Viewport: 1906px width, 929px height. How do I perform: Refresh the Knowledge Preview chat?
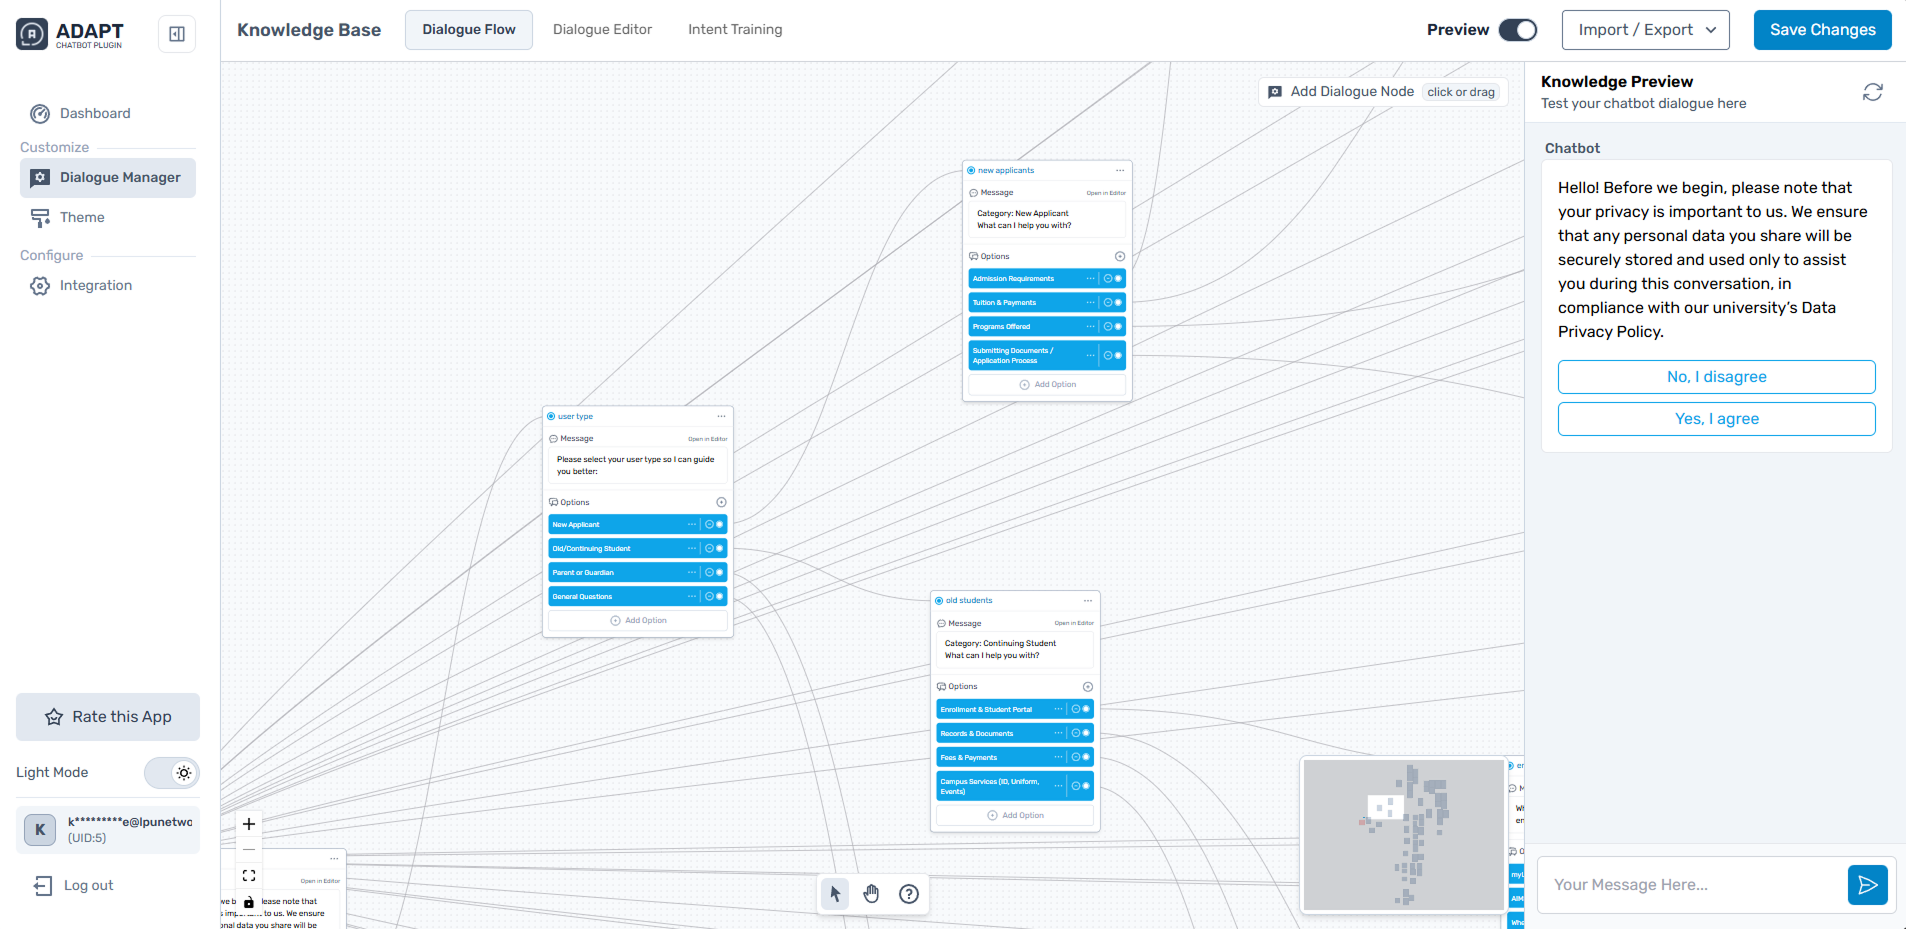coord(1872,92)
